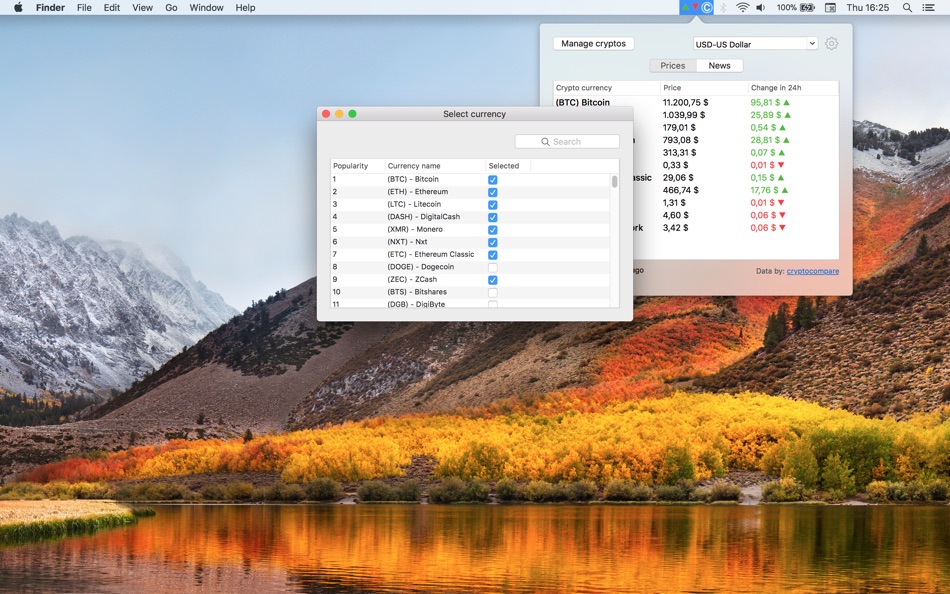
Task: Open the cryptocompare link
Action: (812, 271)
